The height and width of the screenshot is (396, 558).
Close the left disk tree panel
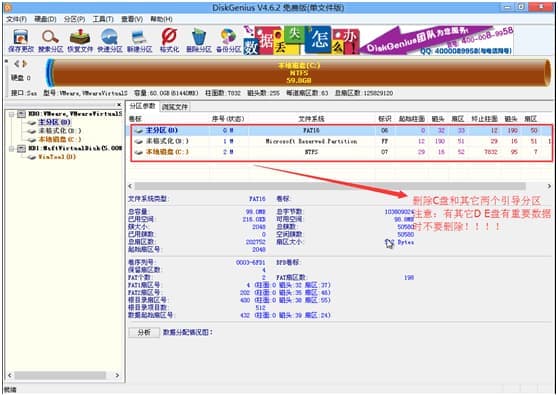point(119,105)
